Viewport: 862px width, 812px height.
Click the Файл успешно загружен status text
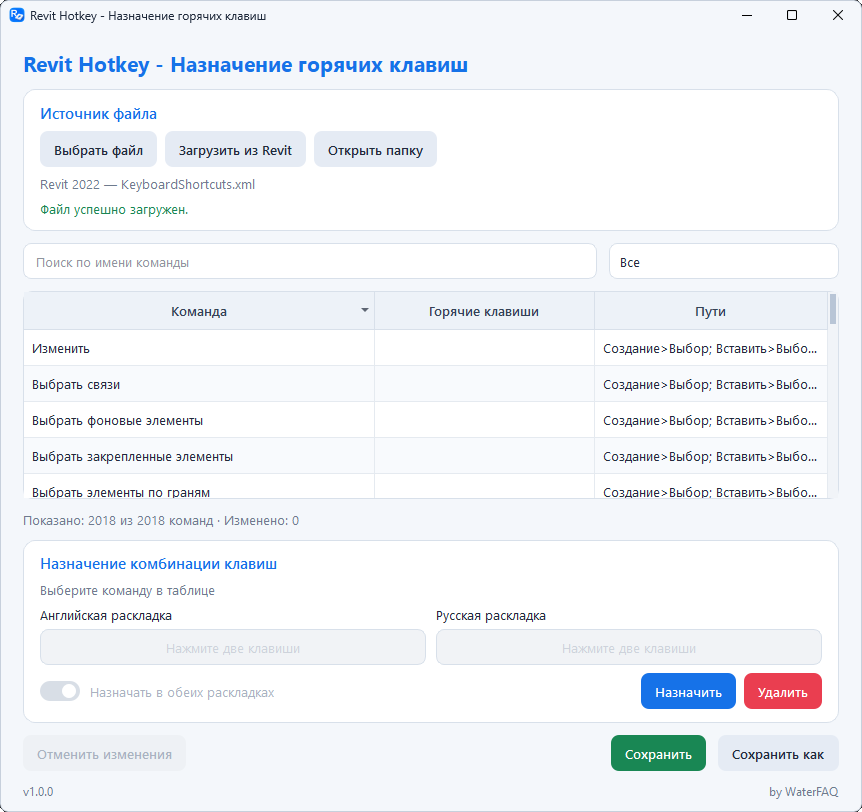point(114,209)
